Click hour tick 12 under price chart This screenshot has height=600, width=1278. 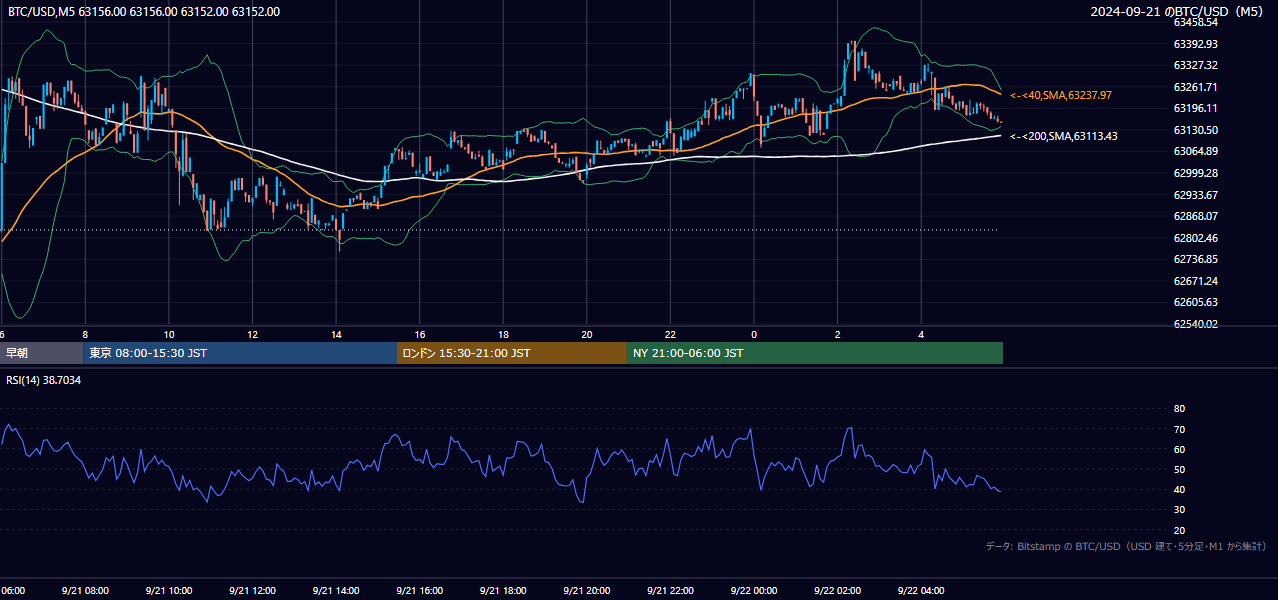253,334
